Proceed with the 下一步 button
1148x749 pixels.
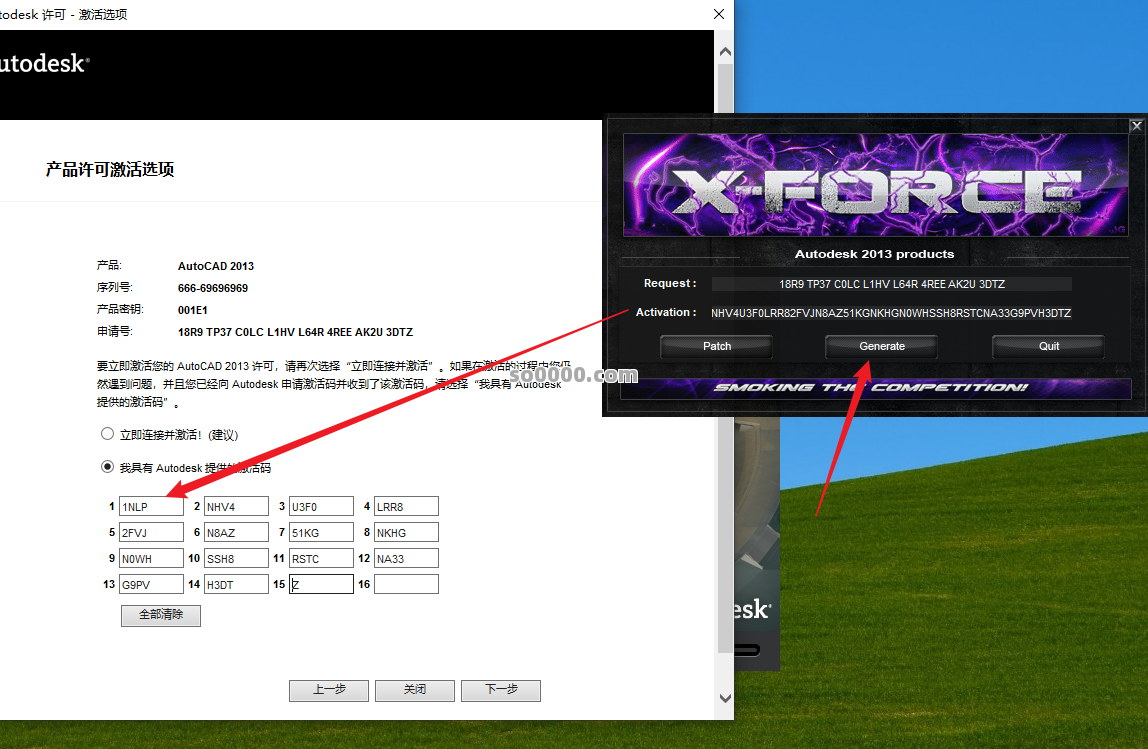[x=501, y=690]
